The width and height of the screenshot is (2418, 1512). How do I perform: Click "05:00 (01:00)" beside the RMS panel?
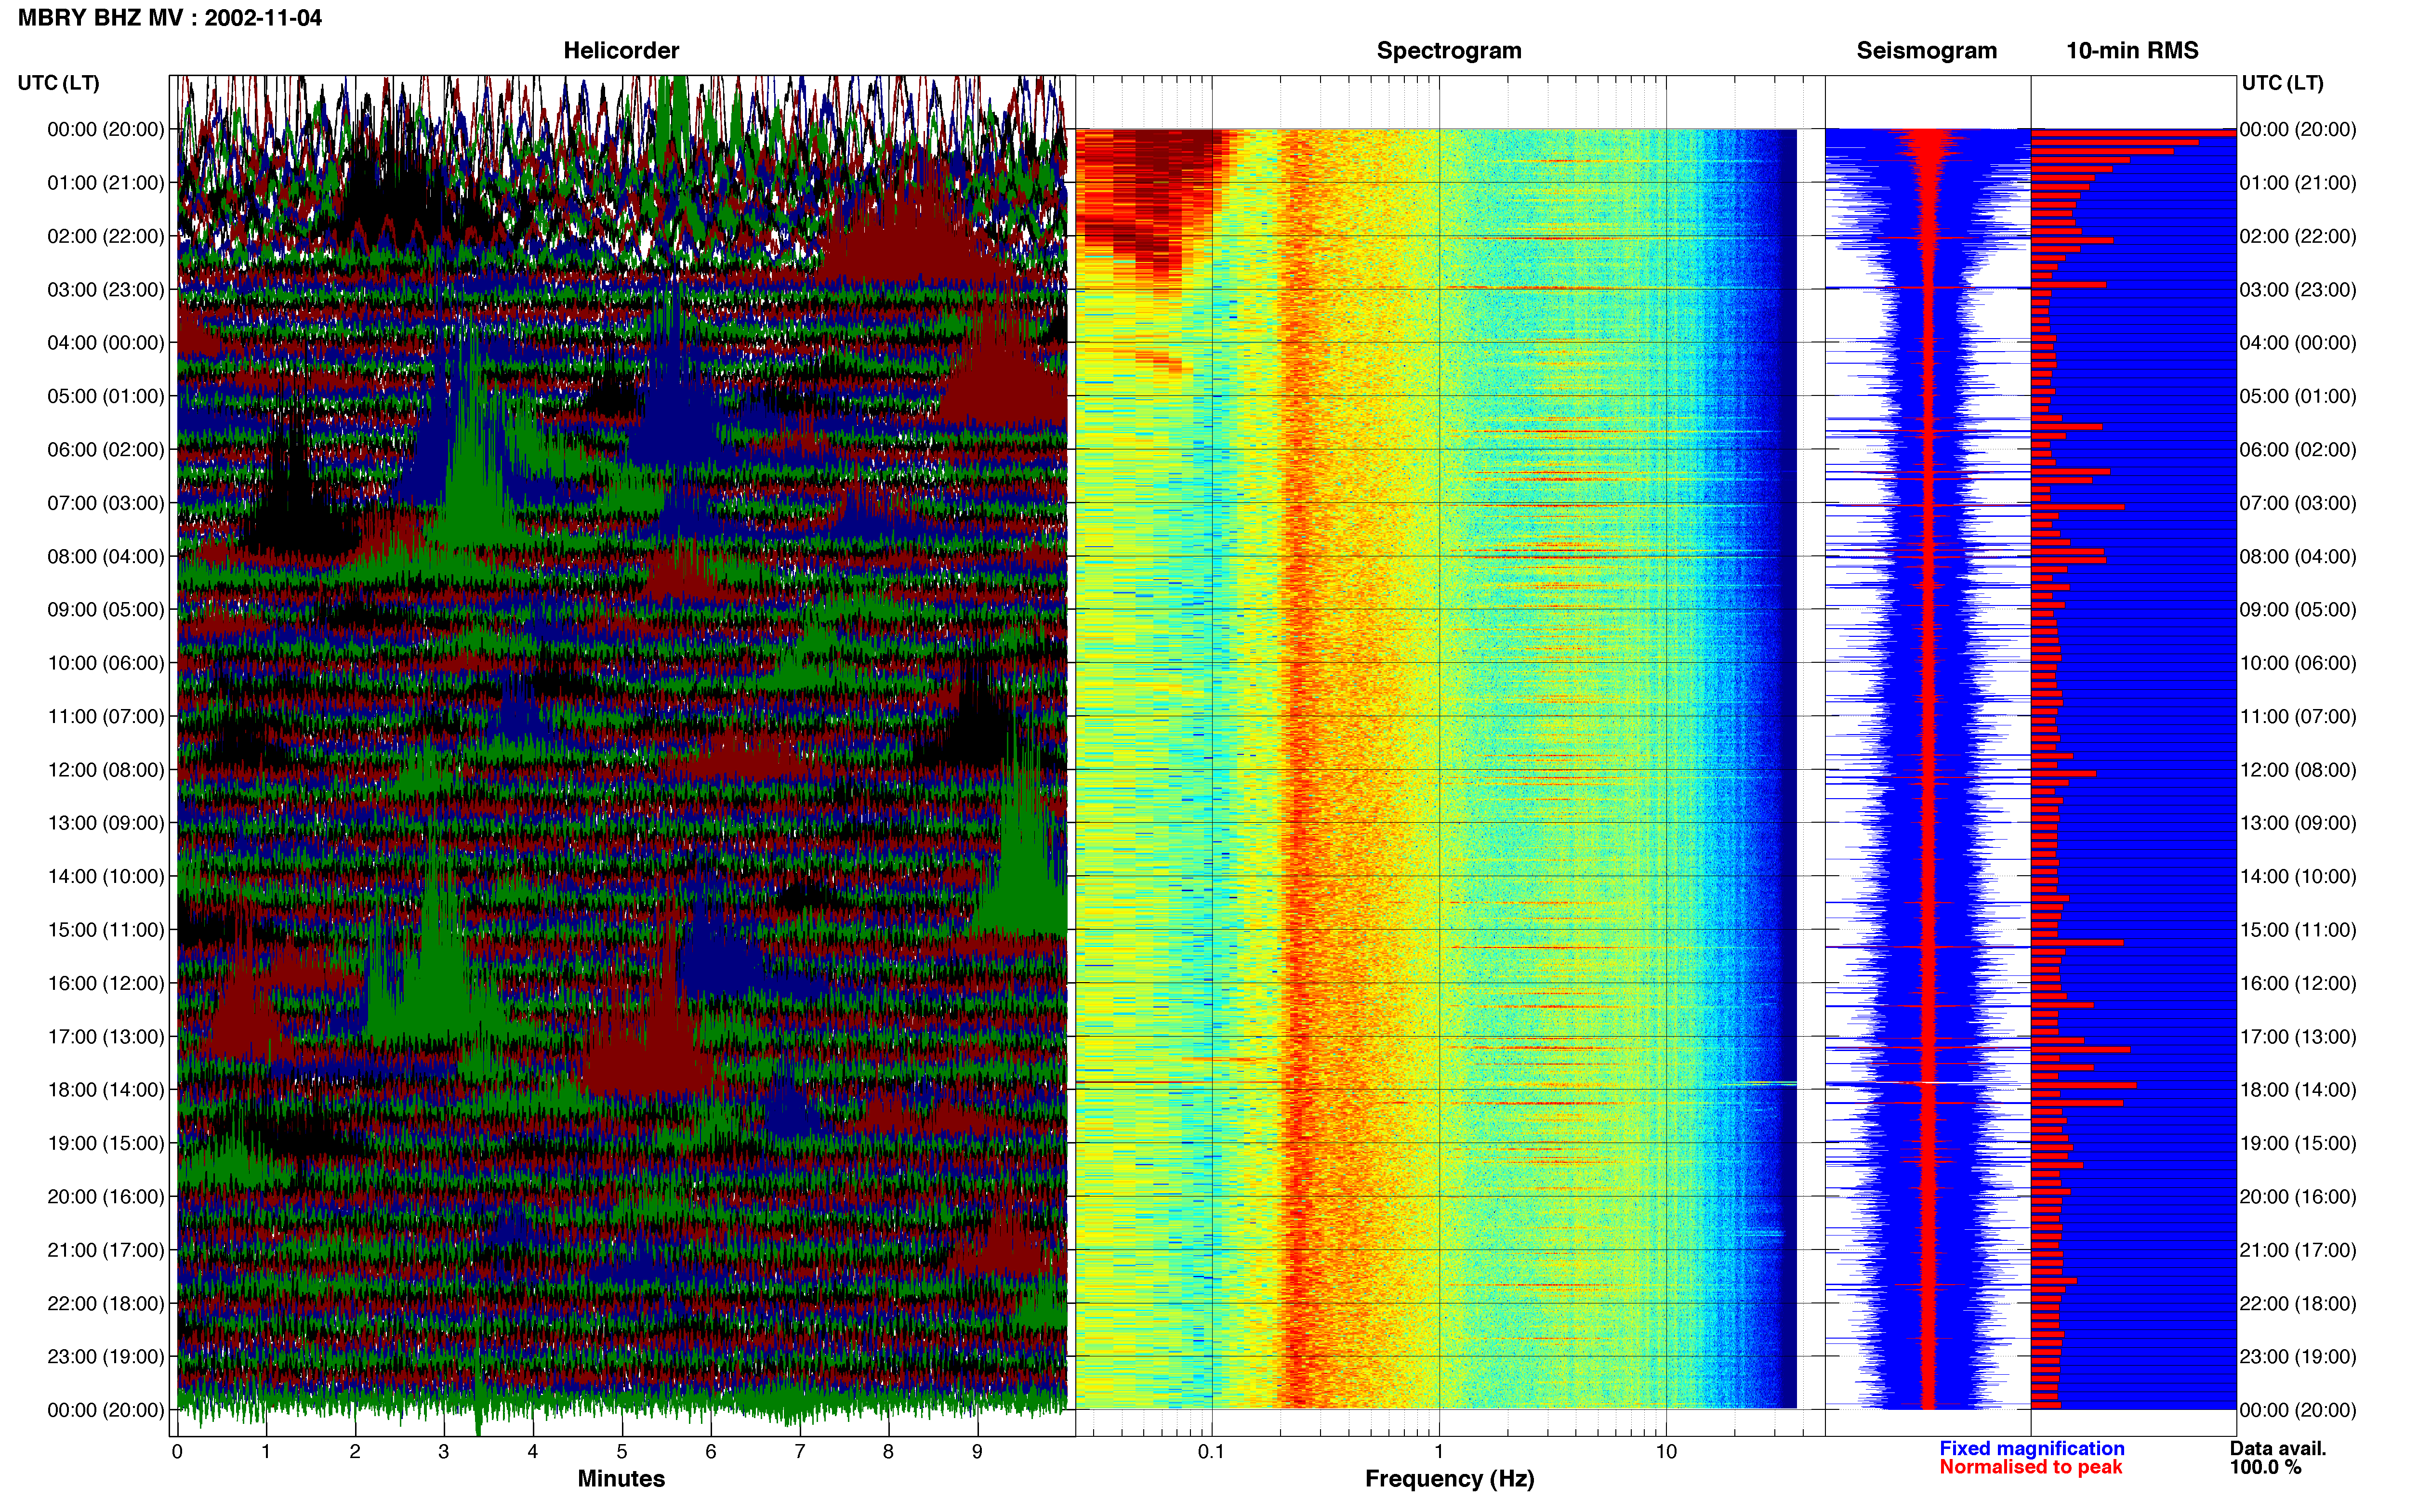point(2298,396)
